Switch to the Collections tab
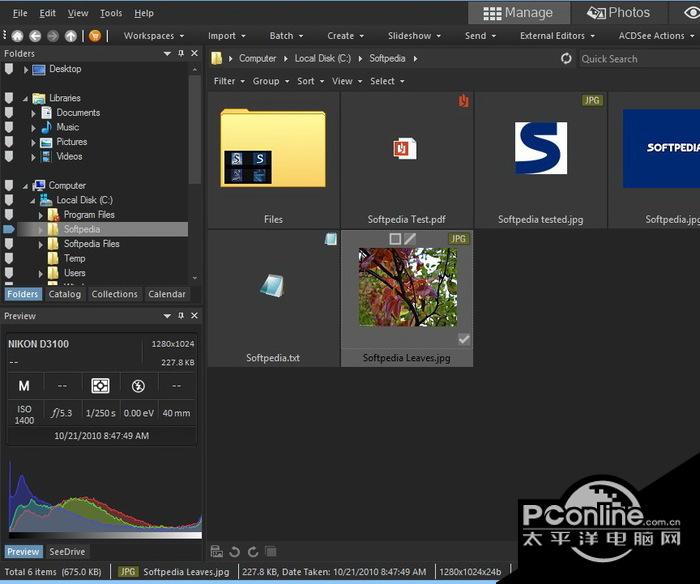 [x=114, y=294]
